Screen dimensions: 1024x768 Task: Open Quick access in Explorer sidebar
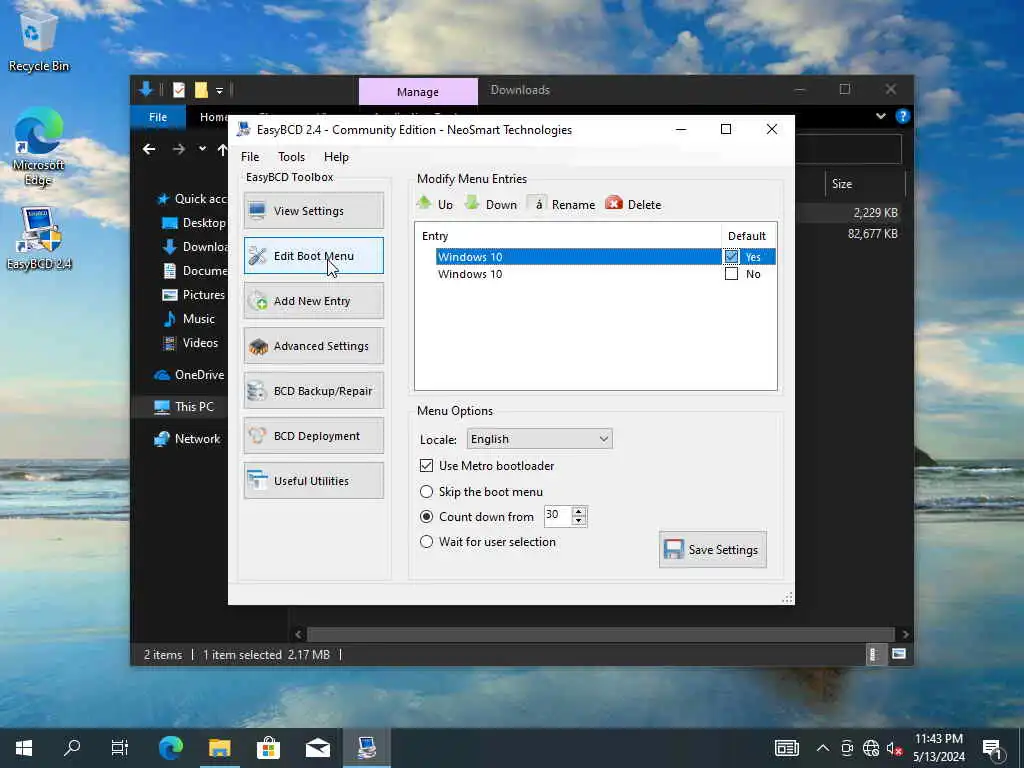192,199
